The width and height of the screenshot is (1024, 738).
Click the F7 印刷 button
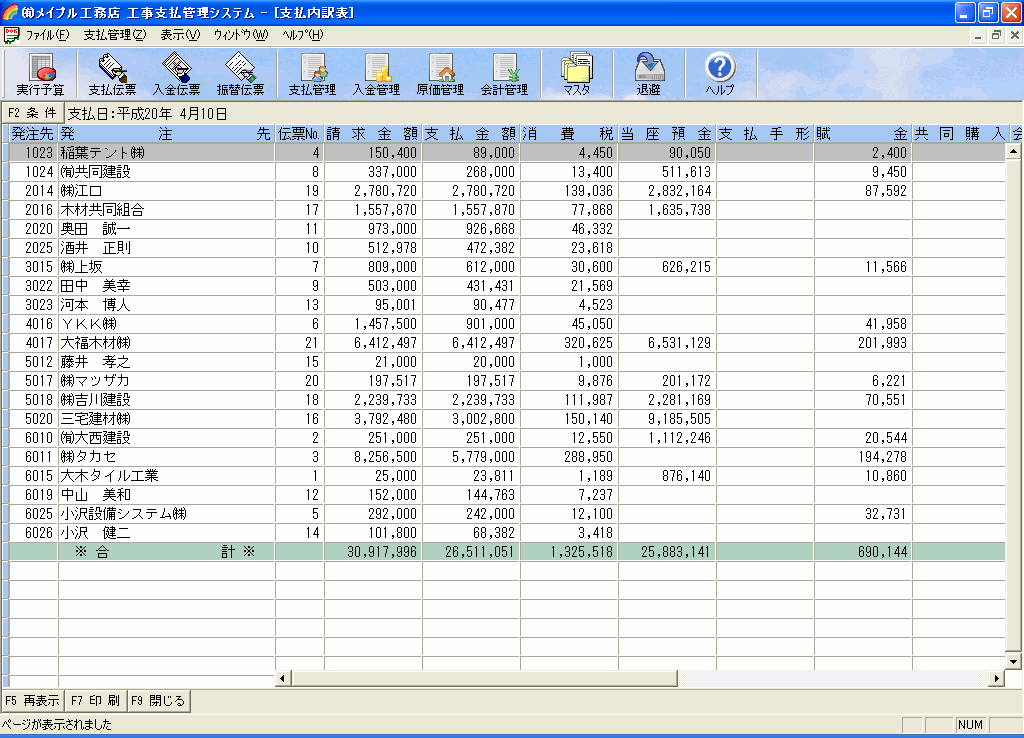pyautogui.click(x=95, y=701)
